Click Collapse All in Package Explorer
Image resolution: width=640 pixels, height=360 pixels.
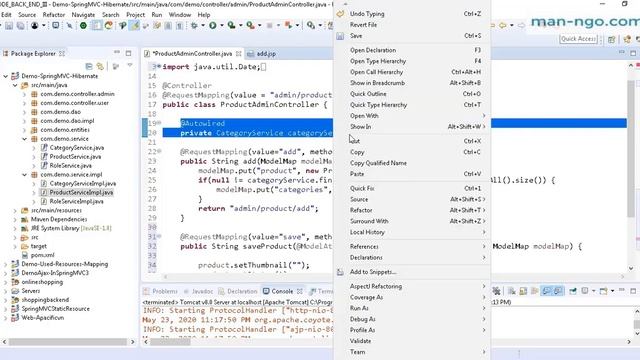[x=89, y=66]
